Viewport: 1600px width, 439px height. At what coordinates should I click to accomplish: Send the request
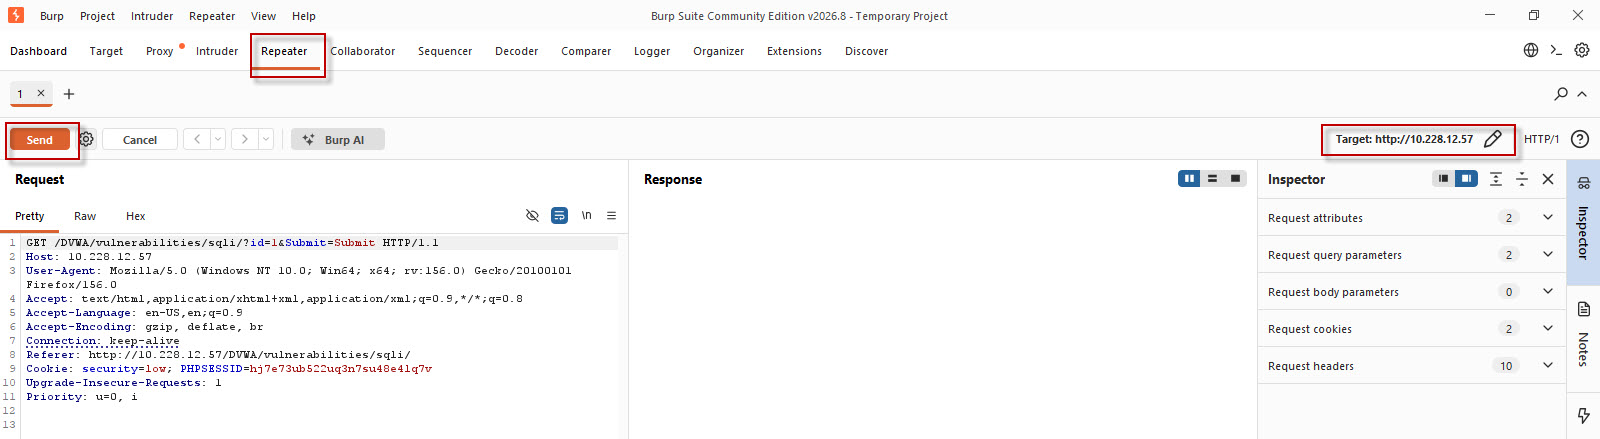point(40,139)
